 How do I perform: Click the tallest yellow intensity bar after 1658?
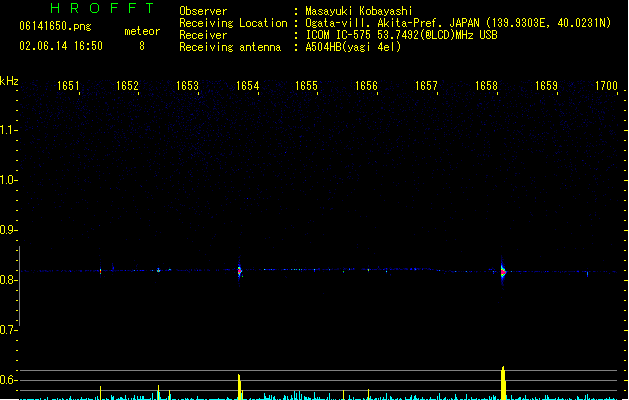[503, 383]
